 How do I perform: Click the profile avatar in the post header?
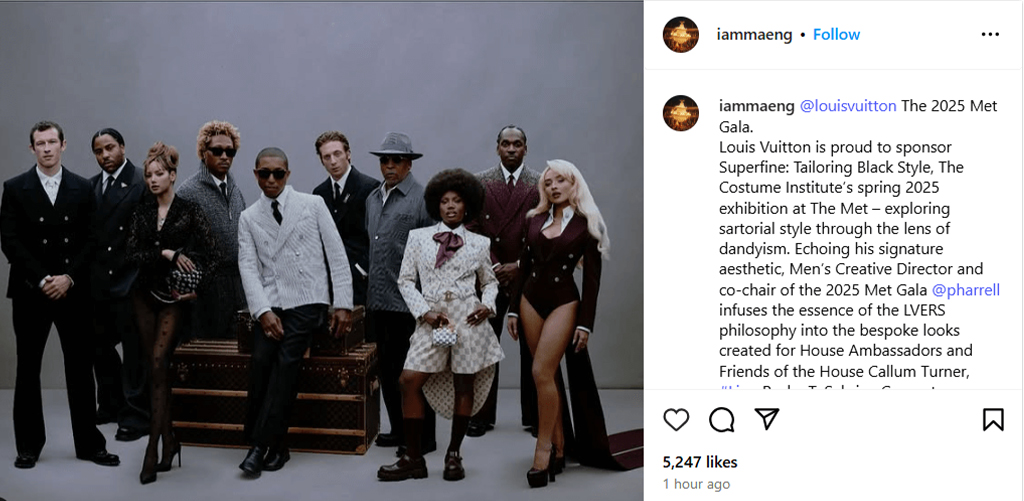tap(681, 34)
